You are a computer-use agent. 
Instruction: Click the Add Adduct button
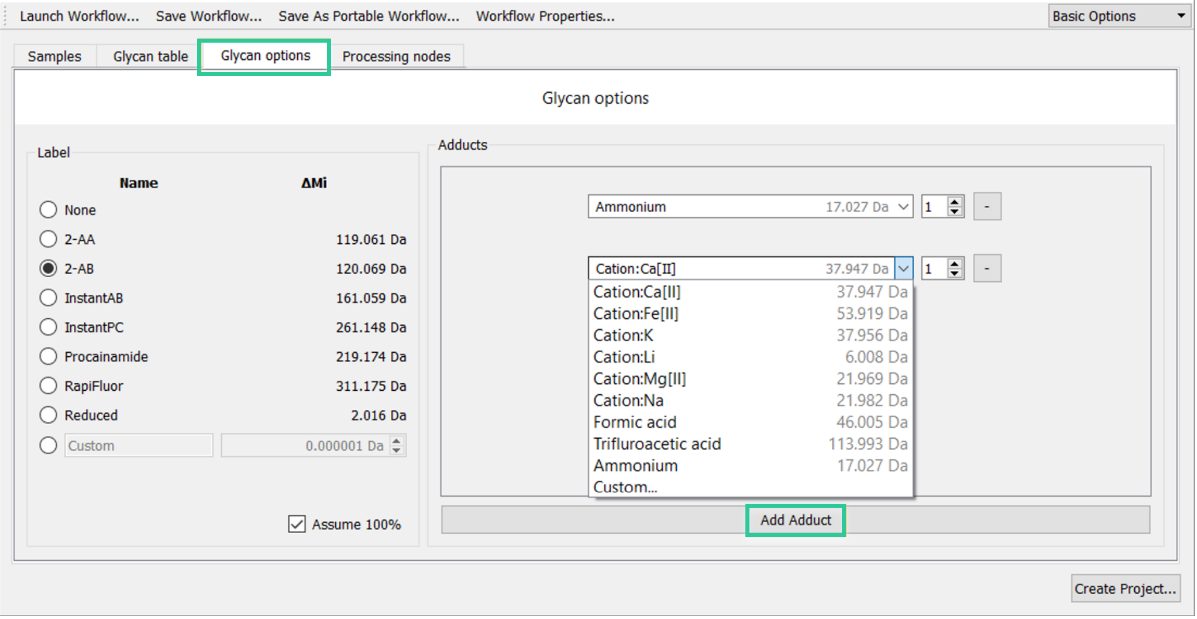click(795, 521)
